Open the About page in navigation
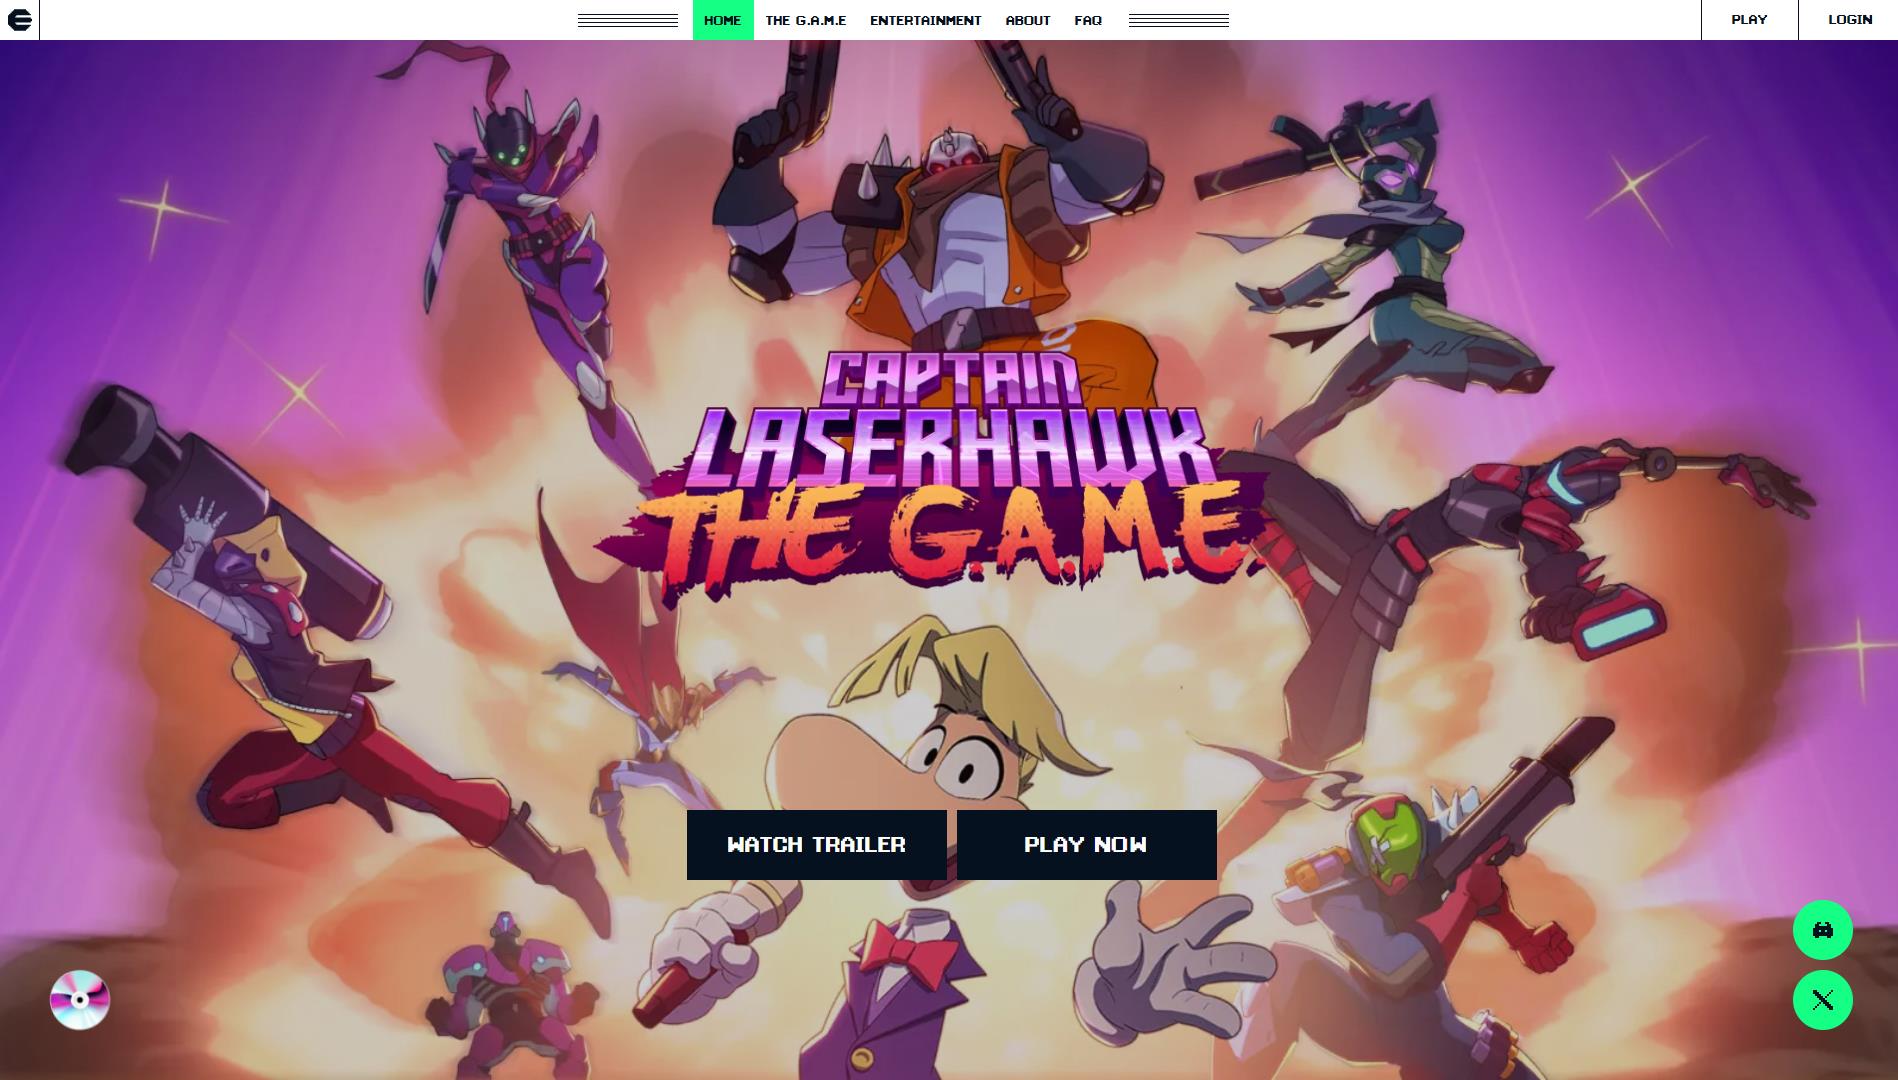The height and width of the screenshot is (1080, 1898). click(x=1027, y=20)
